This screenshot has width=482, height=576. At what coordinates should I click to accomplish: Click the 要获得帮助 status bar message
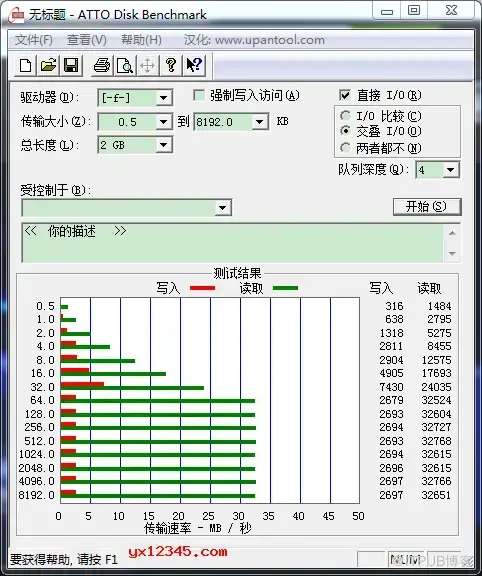click(x=64, y=559)
